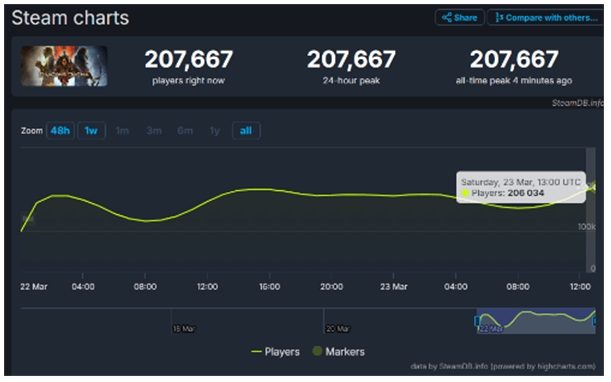Select the all zoom range

click(246, 131)
